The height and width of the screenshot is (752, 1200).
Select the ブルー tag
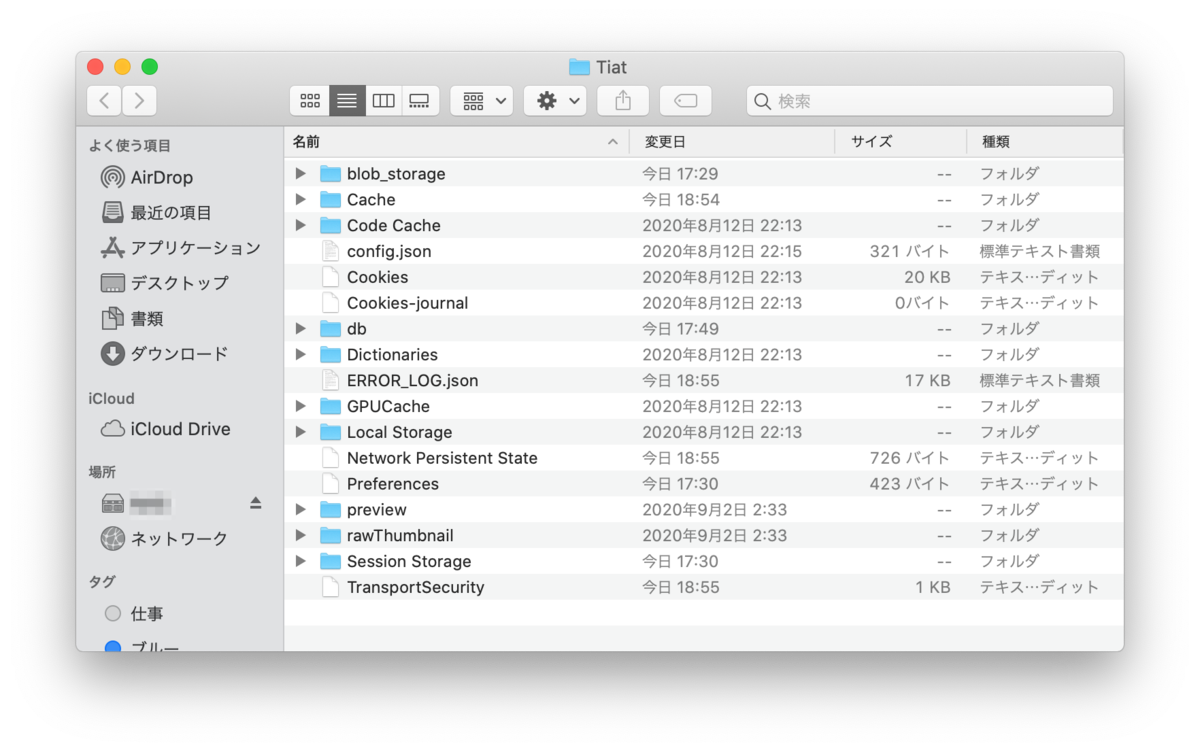pyautogui.click(x=142, y=646)
